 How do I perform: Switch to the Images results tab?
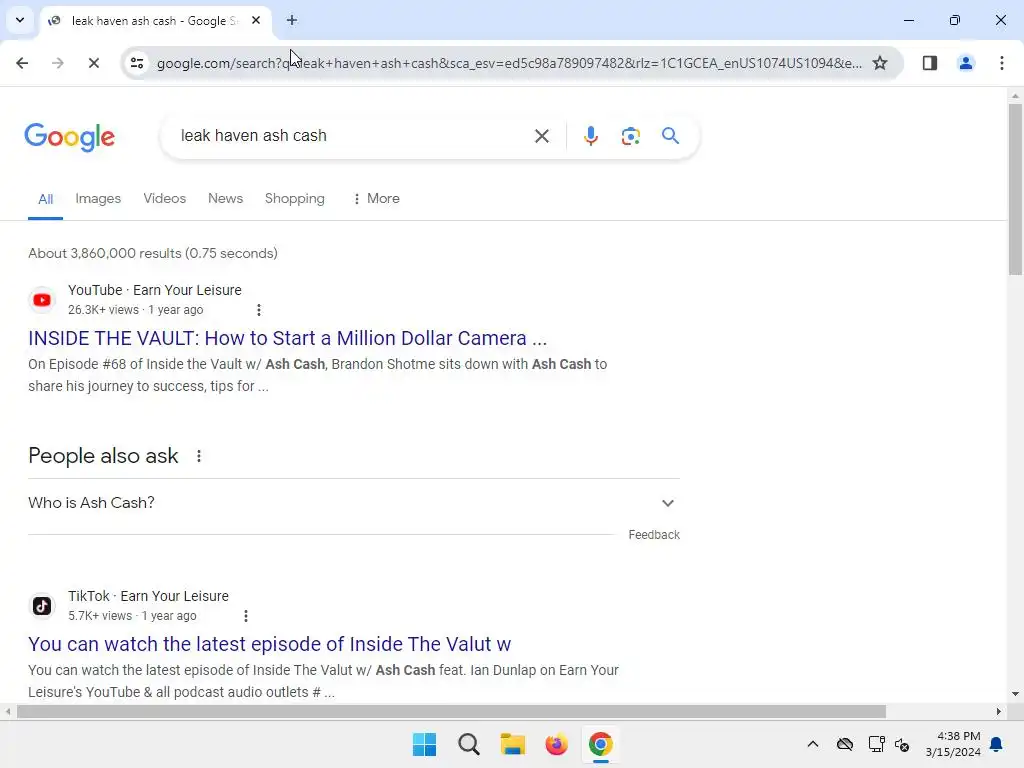98,199
